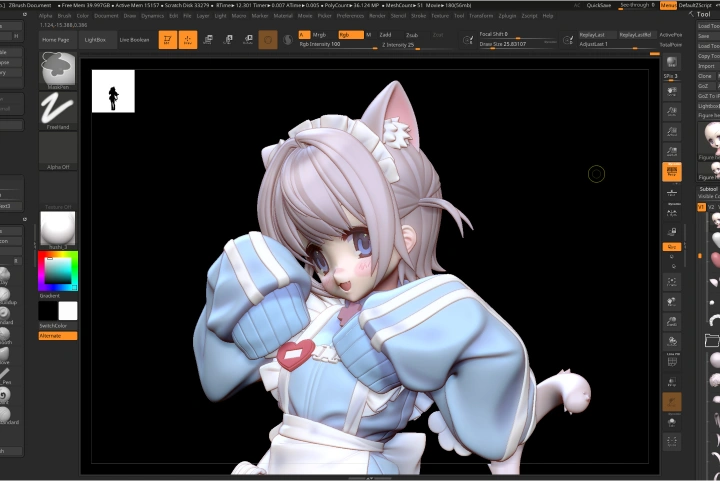This screenshot has height=481, width=720.
Task: Toggle L.Sym local symmetry
Action: [x=672, y=213]
